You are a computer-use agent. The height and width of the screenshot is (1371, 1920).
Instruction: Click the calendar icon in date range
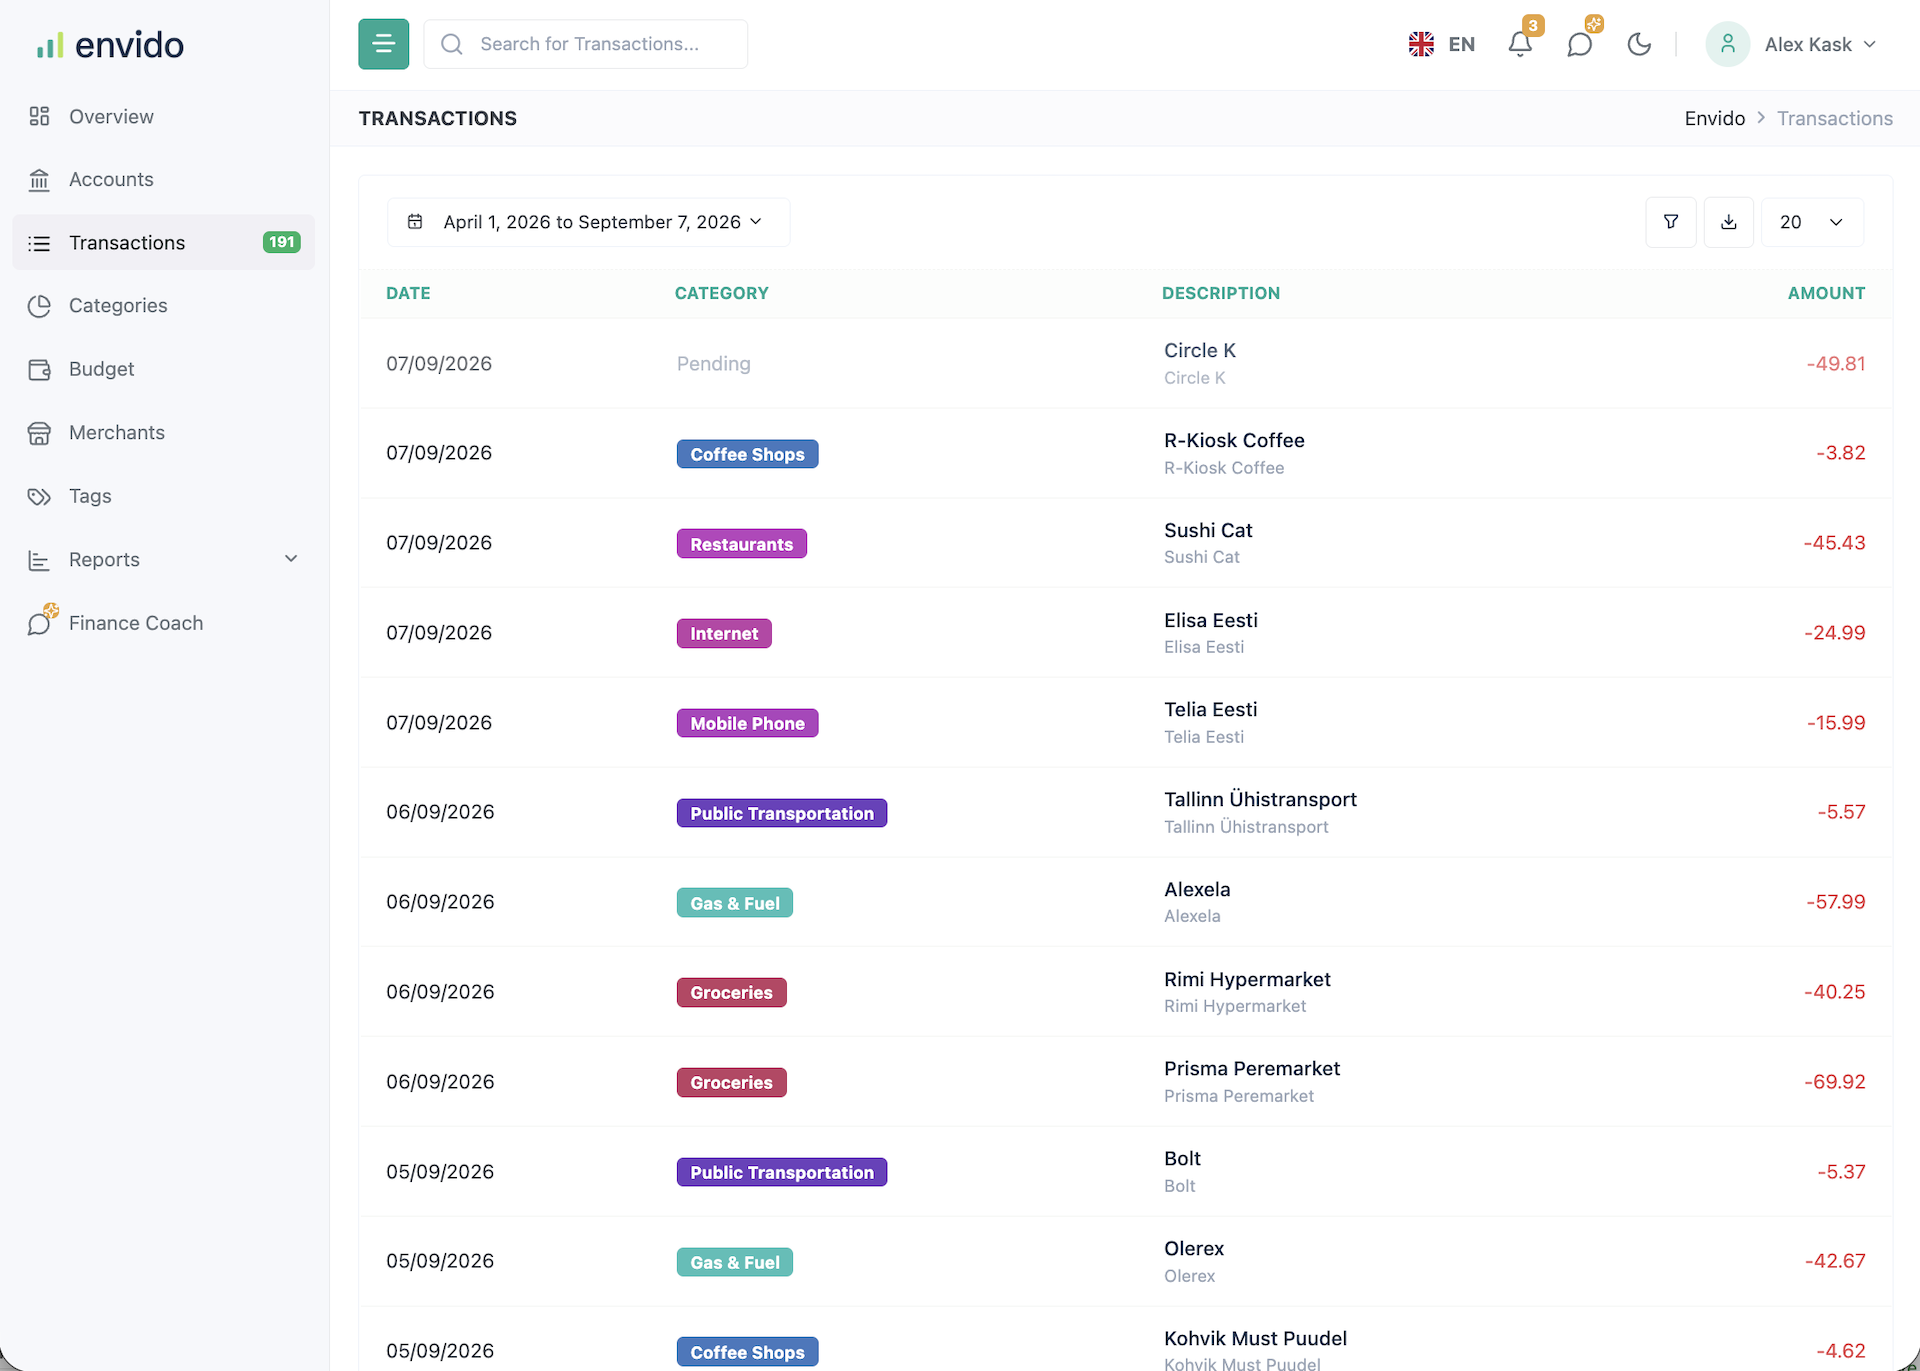415,222
